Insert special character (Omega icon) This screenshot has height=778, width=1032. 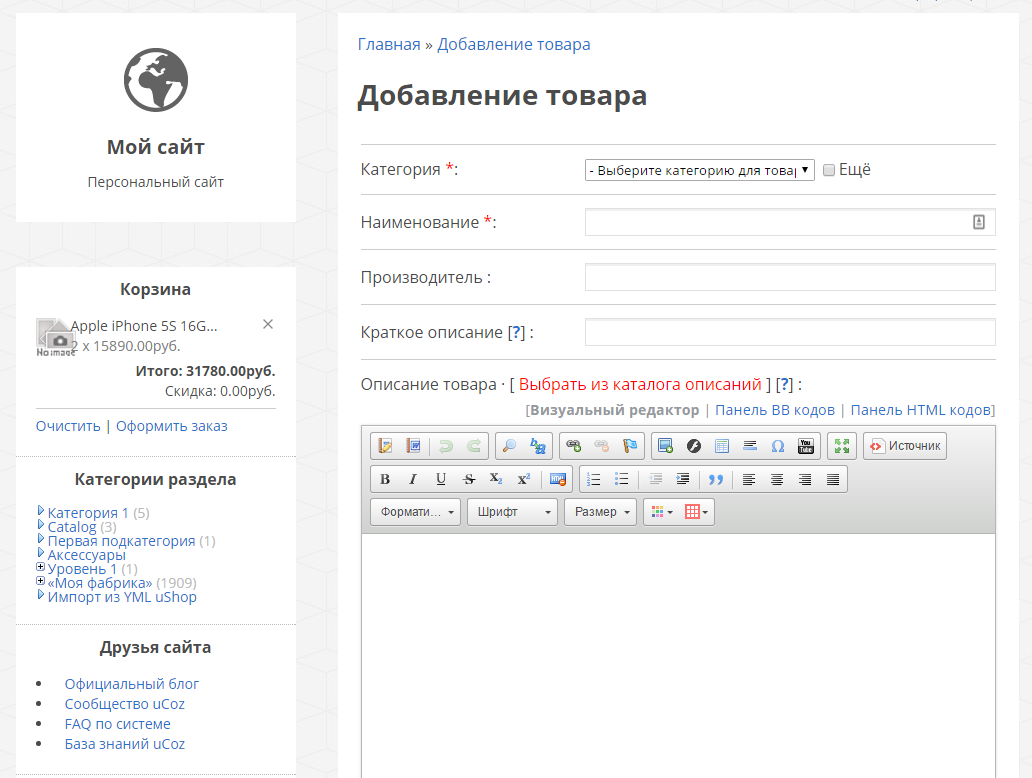coord(777,446)
